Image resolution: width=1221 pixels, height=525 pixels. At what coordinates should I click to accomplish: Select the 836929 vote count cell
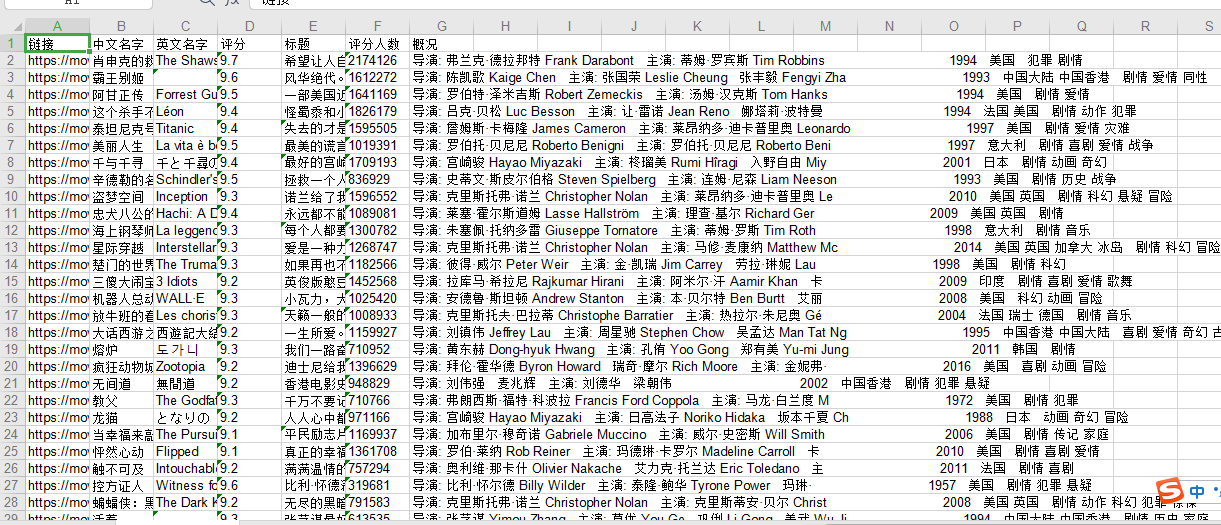pyautogui.click(x=378, y=179)
